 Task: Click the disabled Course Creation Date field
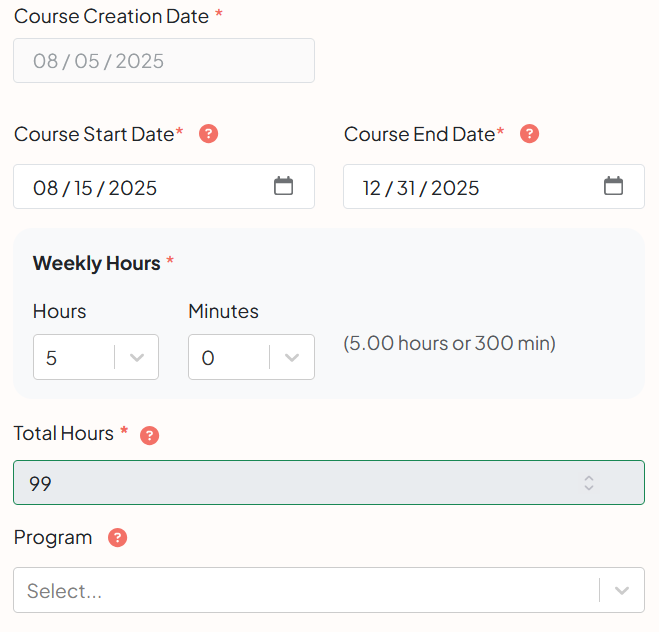(x=164, y=61)
